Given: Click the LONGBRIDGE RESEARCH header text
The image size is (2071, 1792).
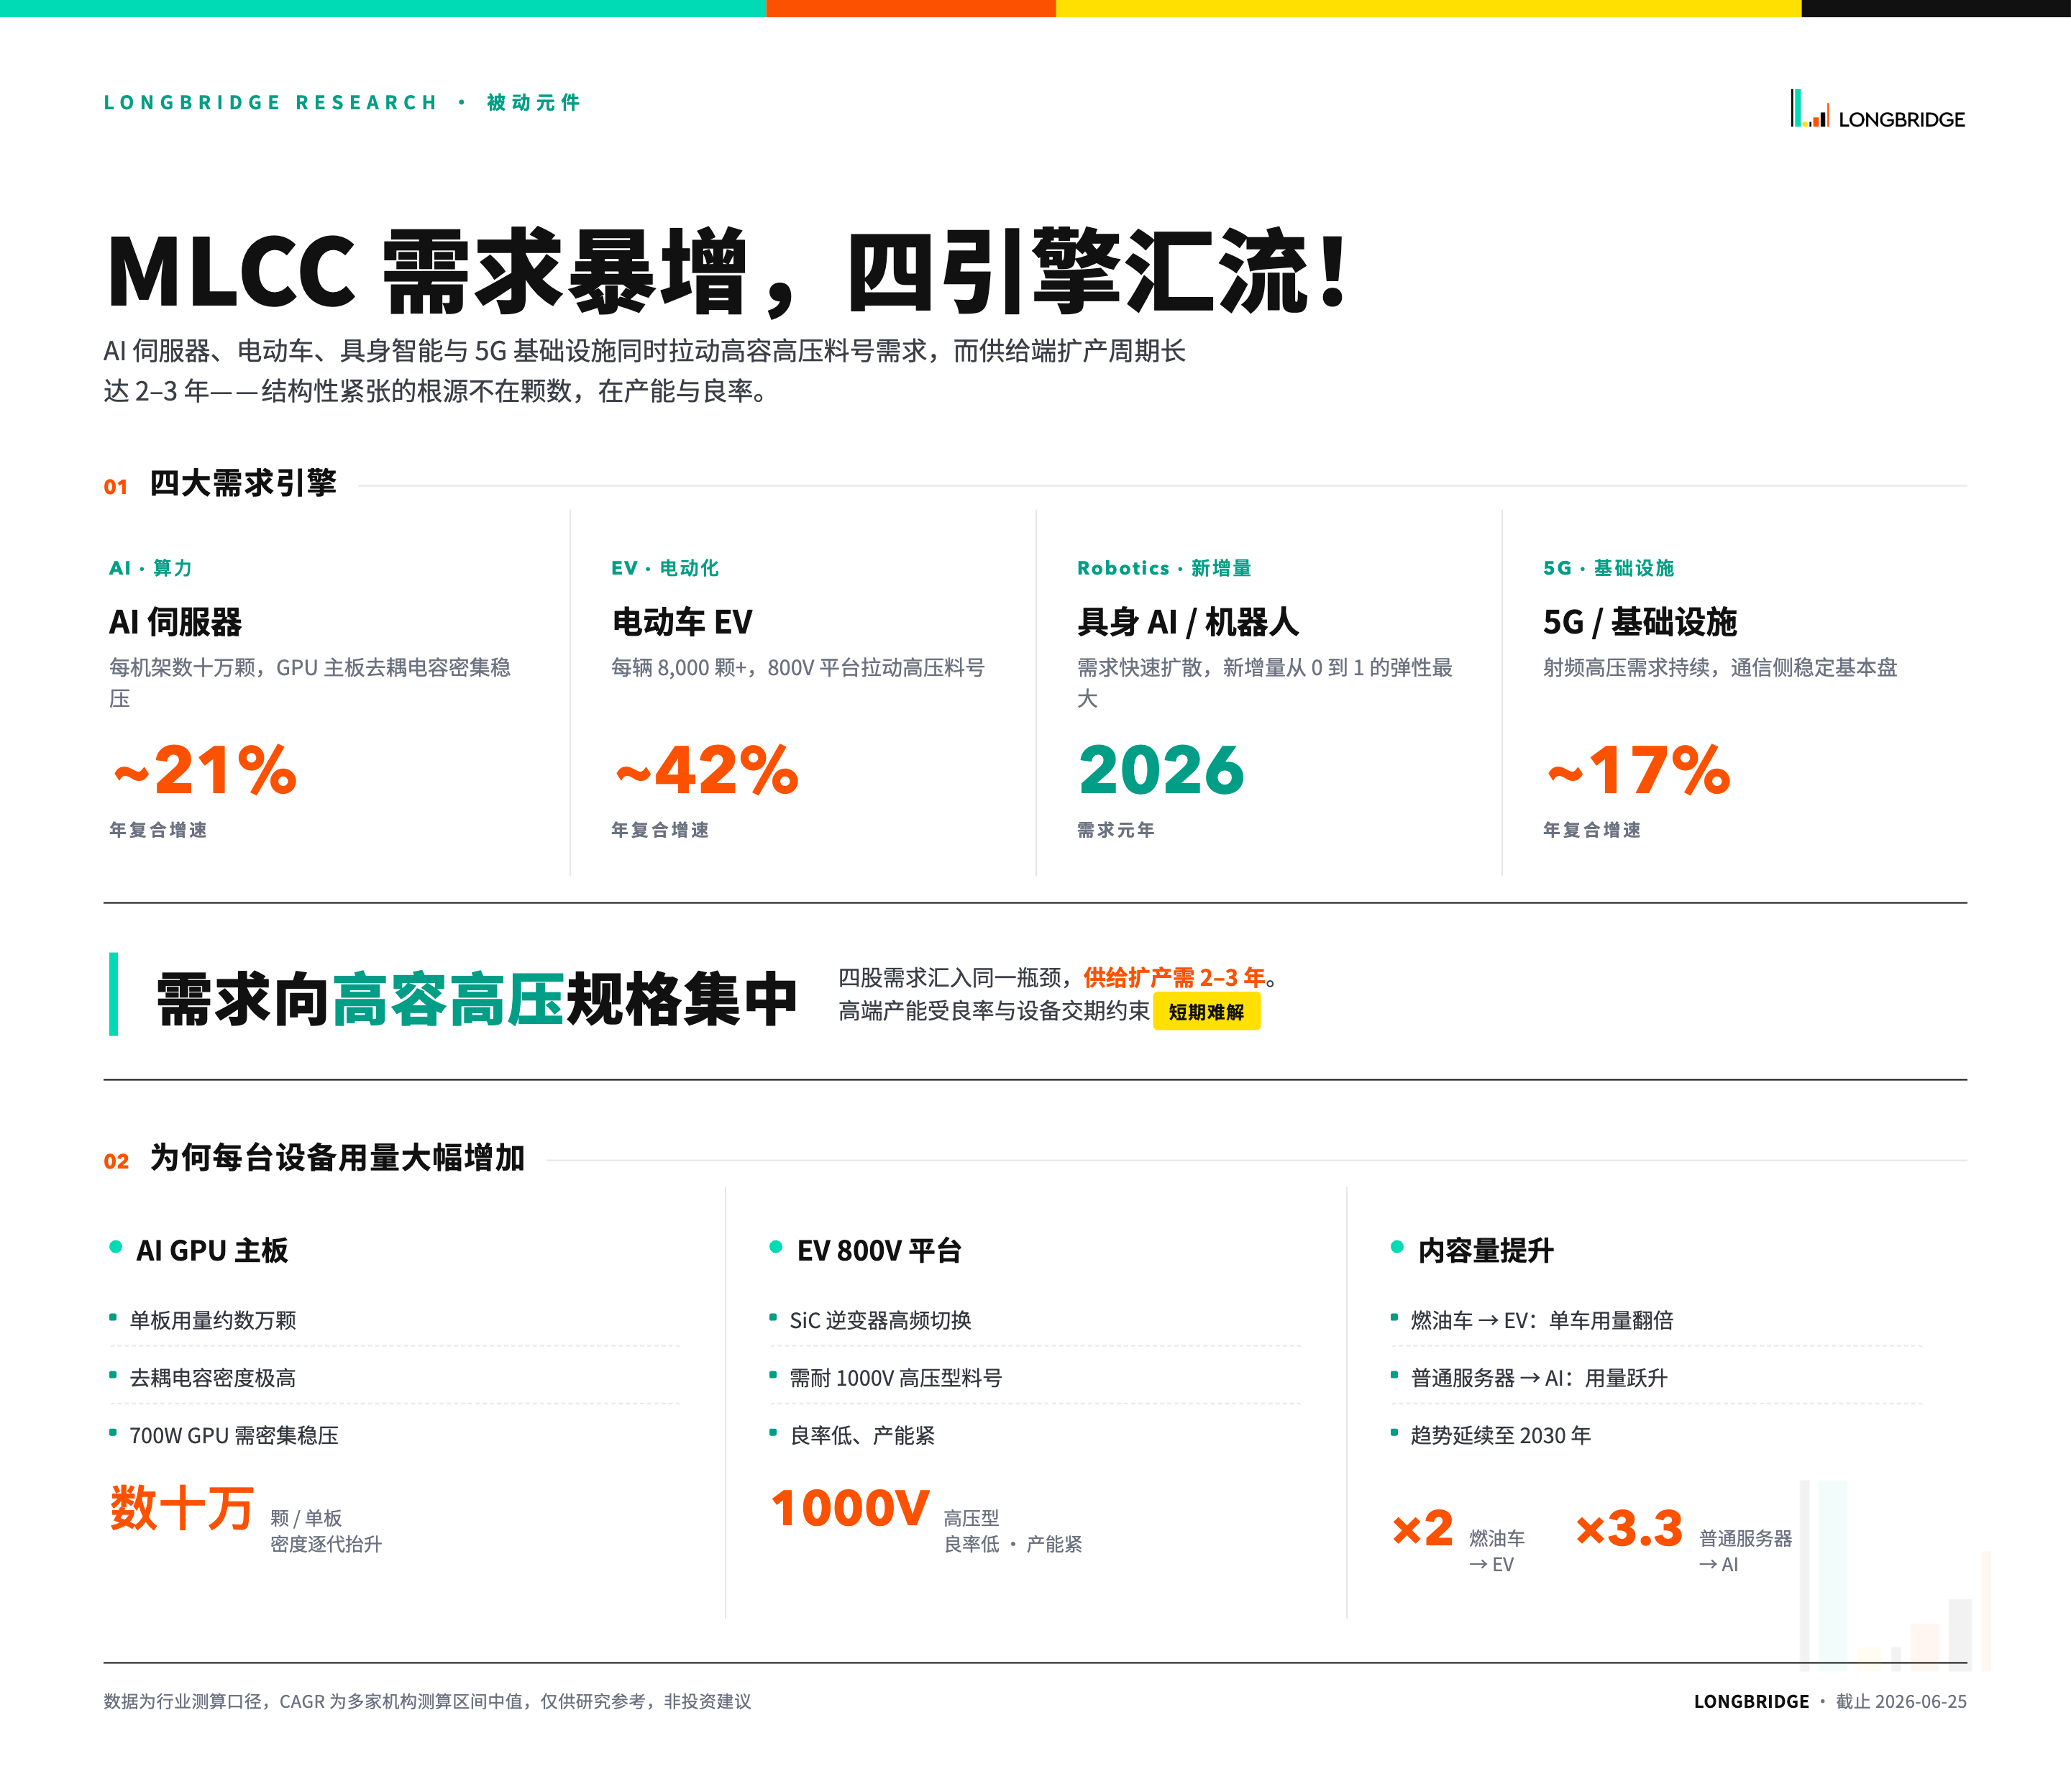Looking at the screenshot, I should [271, 103].
